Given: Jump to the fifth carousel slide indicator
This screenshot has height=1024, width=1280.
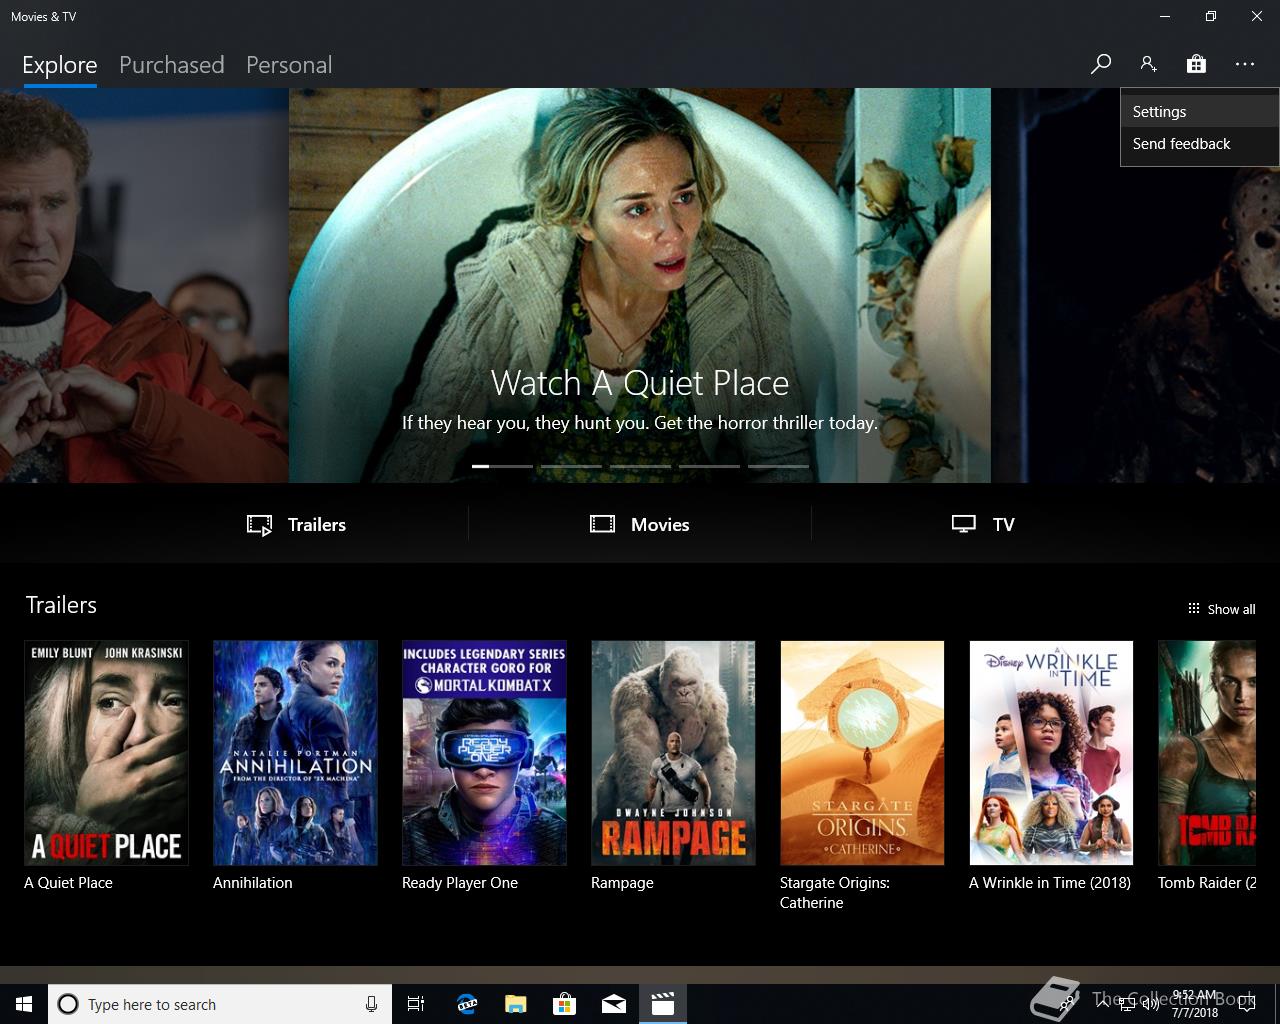Looking at the screenshot, I should (x=778, y=466).
